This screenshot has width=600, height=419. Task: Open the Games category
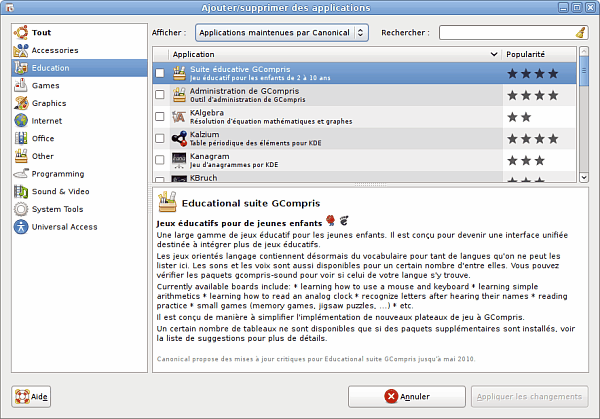pos(80,85)
